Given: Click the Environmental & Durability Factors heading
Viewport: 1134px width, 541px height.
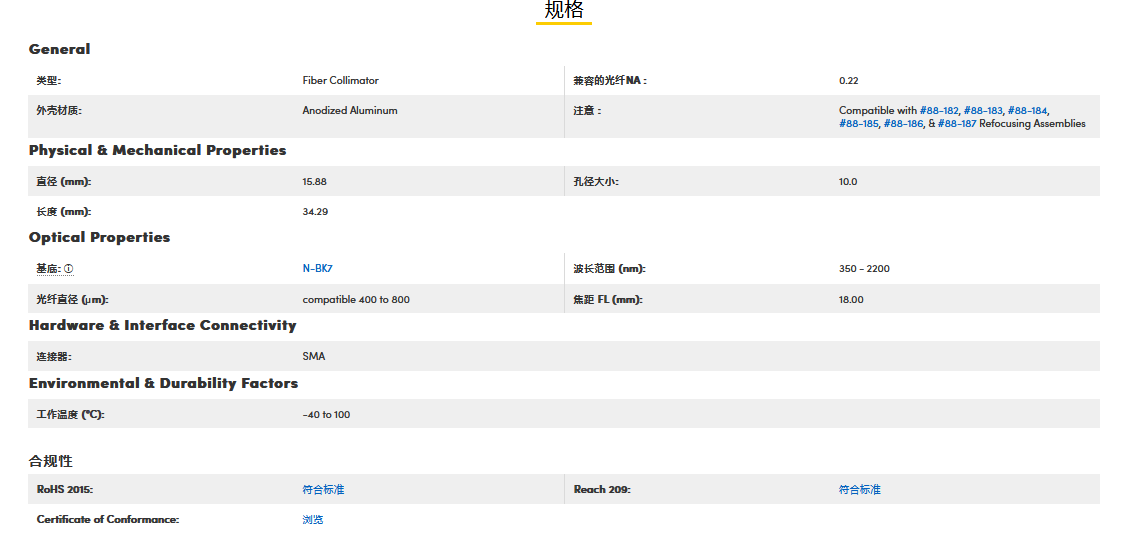Looking at the screenshot, I should 163,383.
